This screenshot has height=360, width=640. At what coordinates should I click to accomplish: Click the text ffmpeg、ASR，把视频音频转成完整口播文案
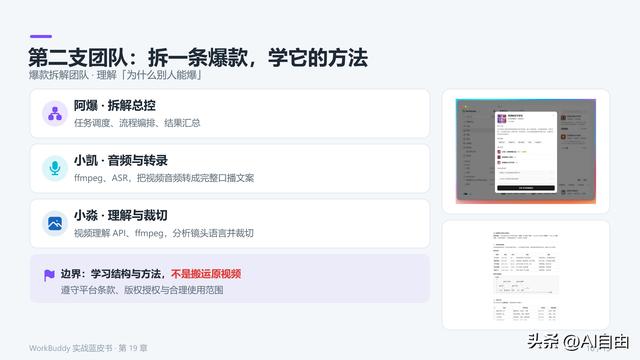pos(164,178)
